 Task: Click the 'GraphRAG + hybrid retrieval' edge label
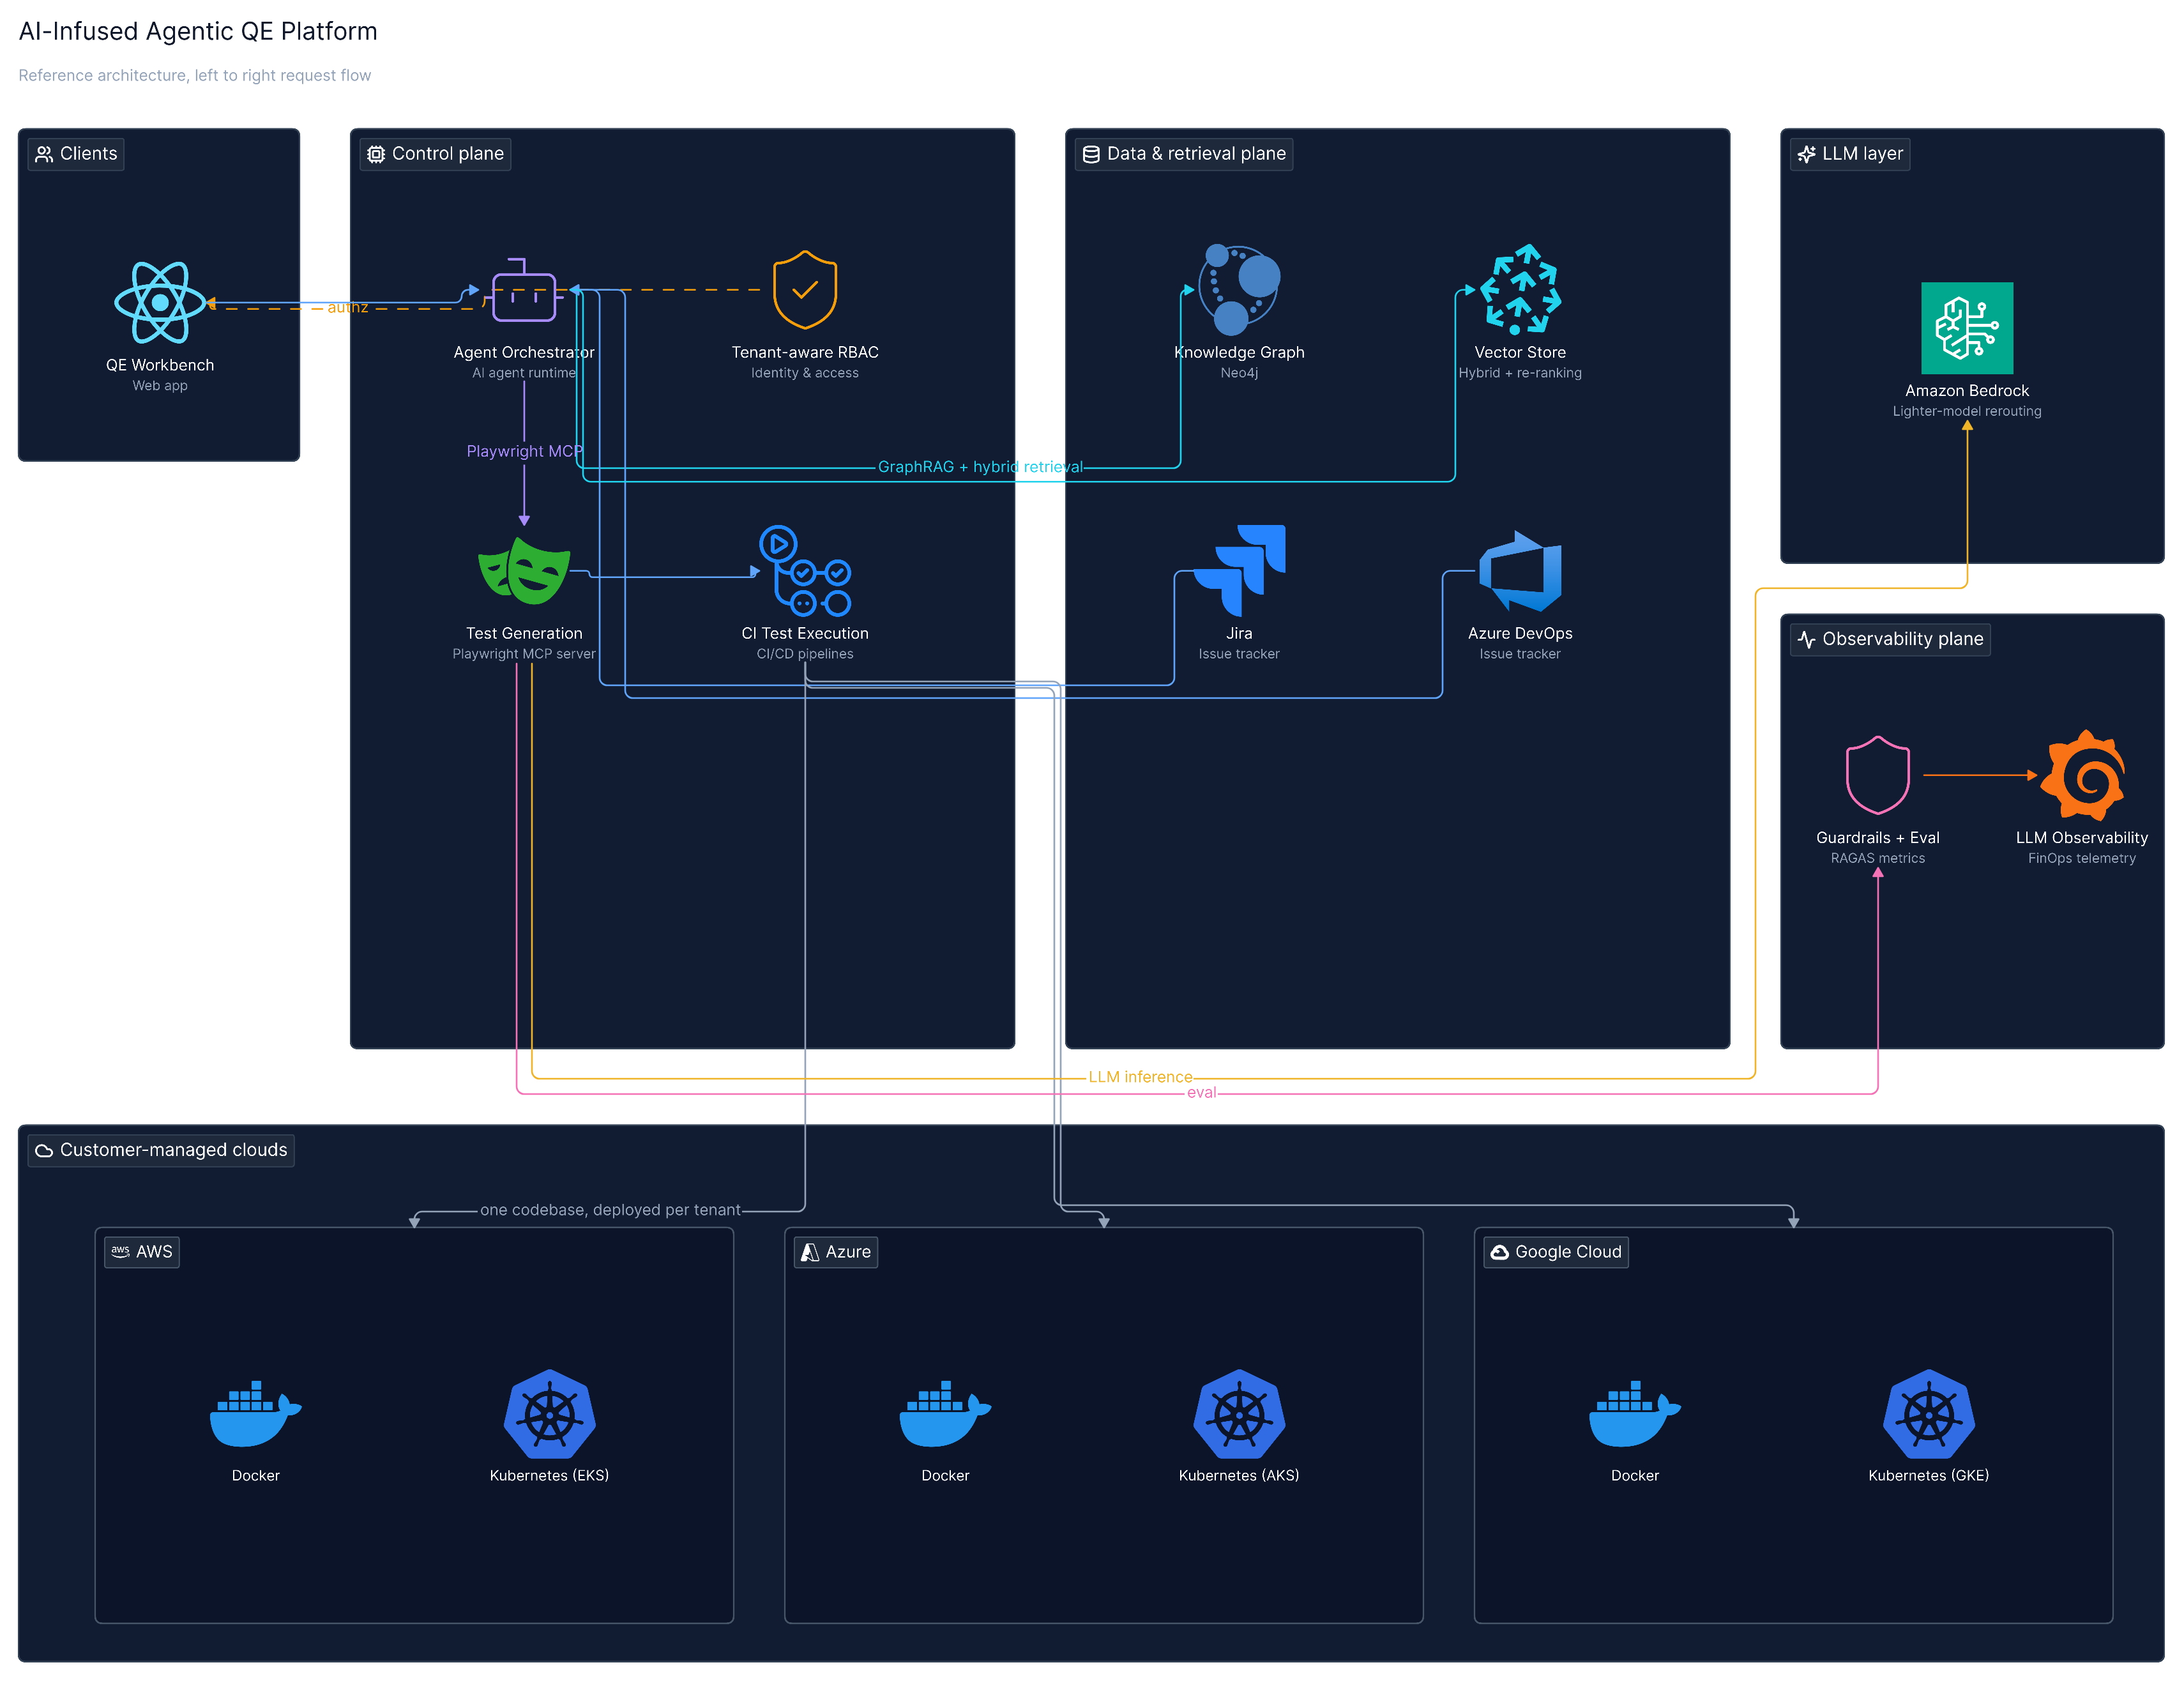tap(980, 467)
